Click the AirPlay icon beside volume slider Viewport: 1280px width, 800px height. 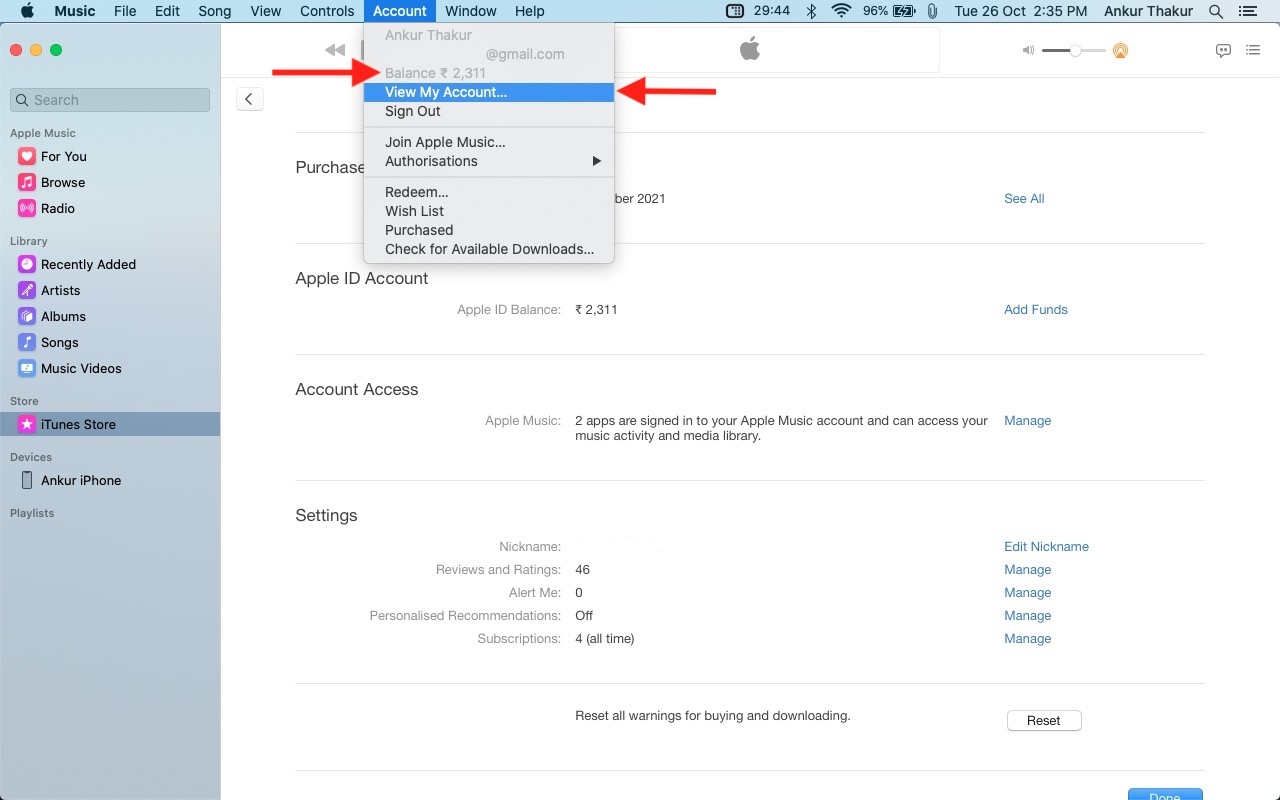[1120, 51]
